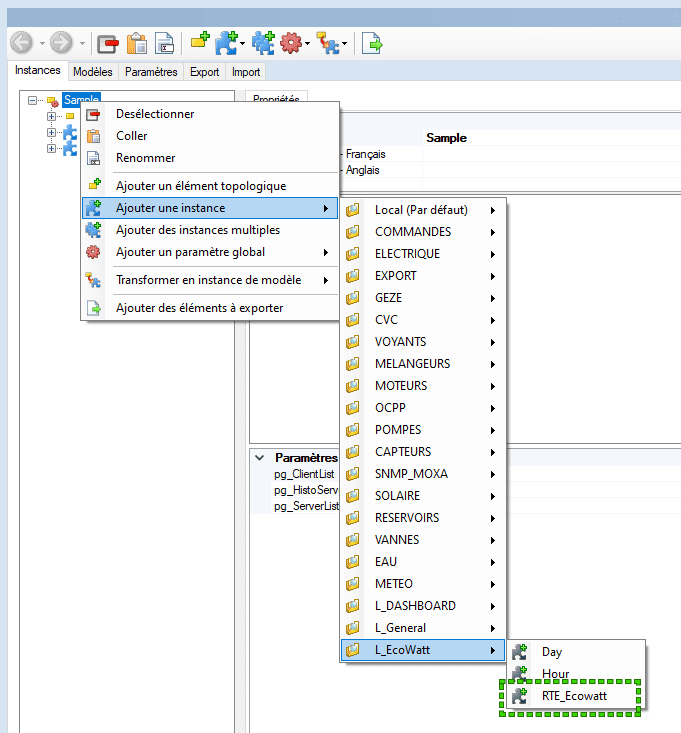The height and width of the screenshot is (733, 681).
Task: Expand the first child node under Sample
Action: [51, 116]
